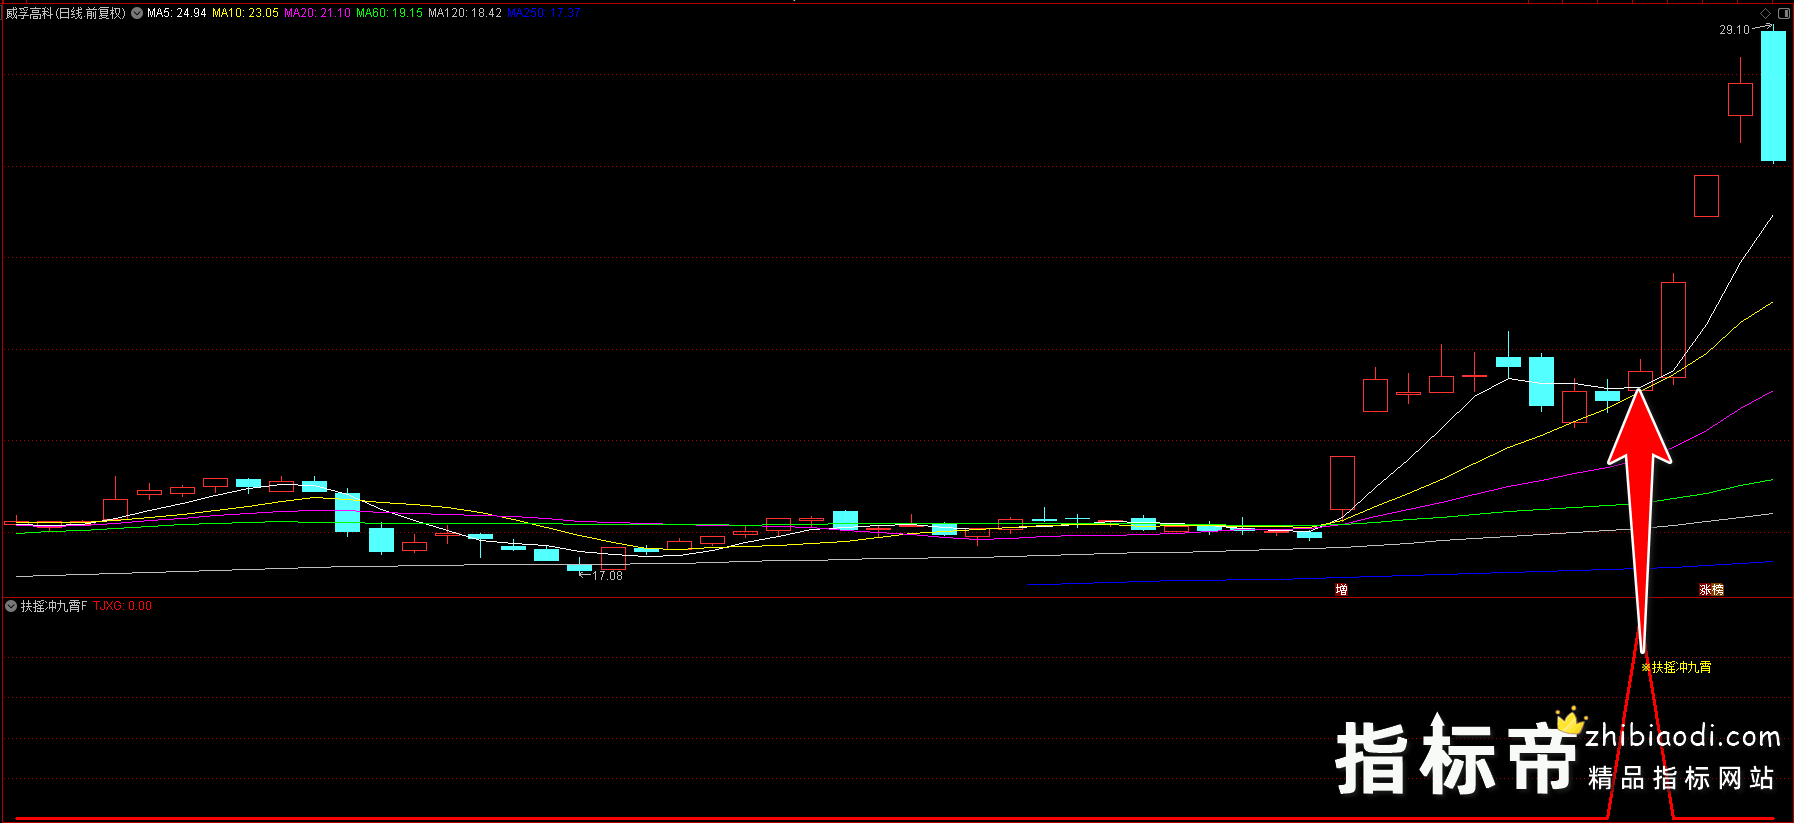Click the 17.08 low price label
1794x823 pixels.
pos(607,576)
